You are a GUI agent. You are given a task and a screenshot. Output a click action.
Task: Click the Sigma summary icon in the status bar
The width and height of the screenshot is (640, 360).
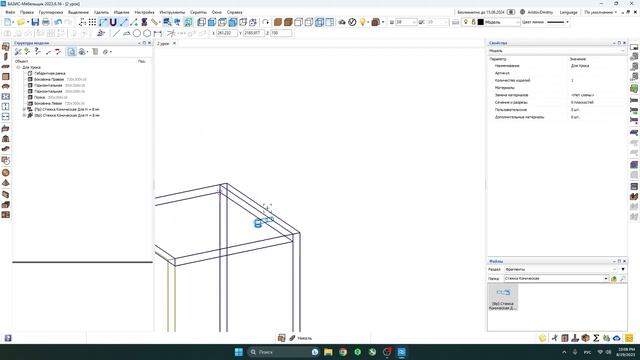pos(596,338)
